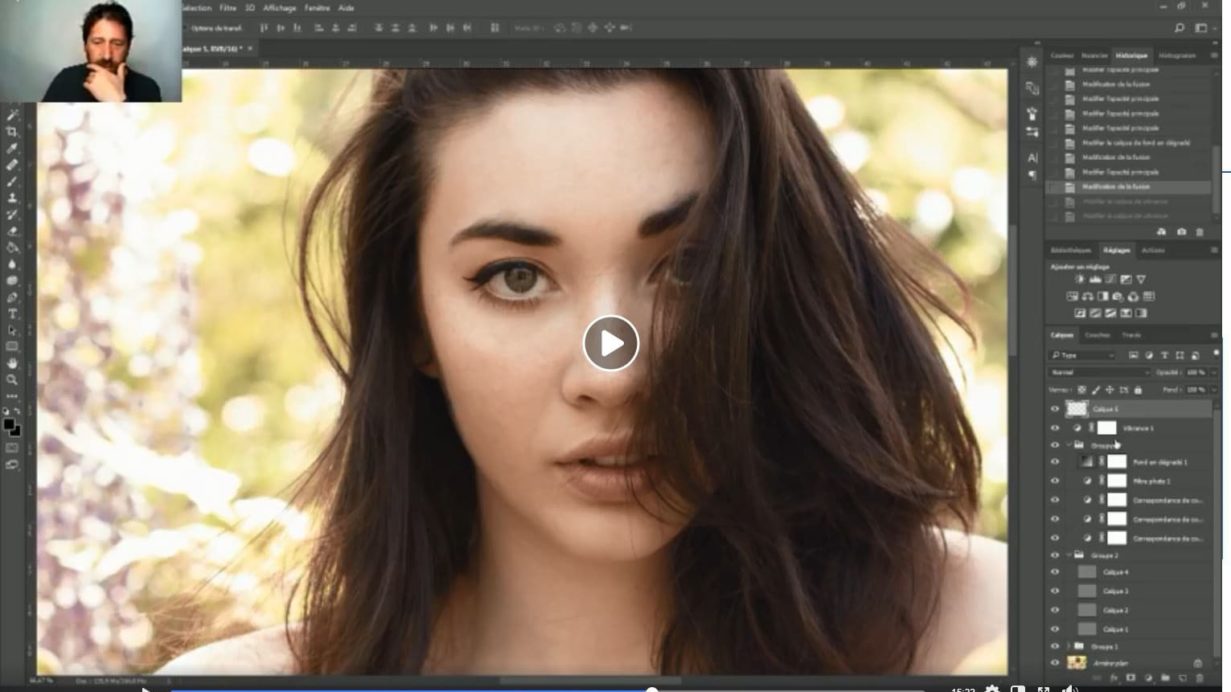Select the Crop tool
This screenshot has width=1231, height=692.
coord(12,131)
